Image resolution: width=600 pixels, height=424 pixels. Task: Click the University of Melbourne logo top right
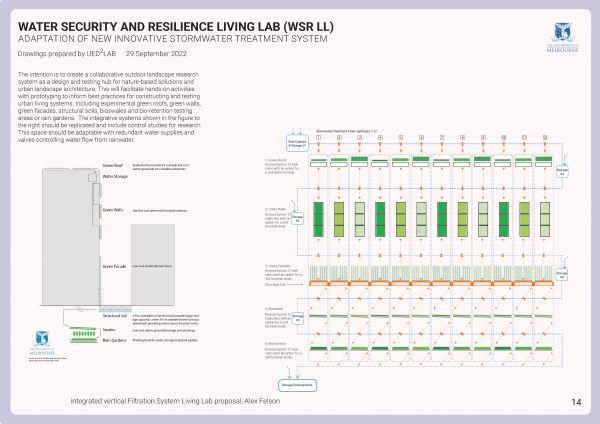click(x=562, y=37)
